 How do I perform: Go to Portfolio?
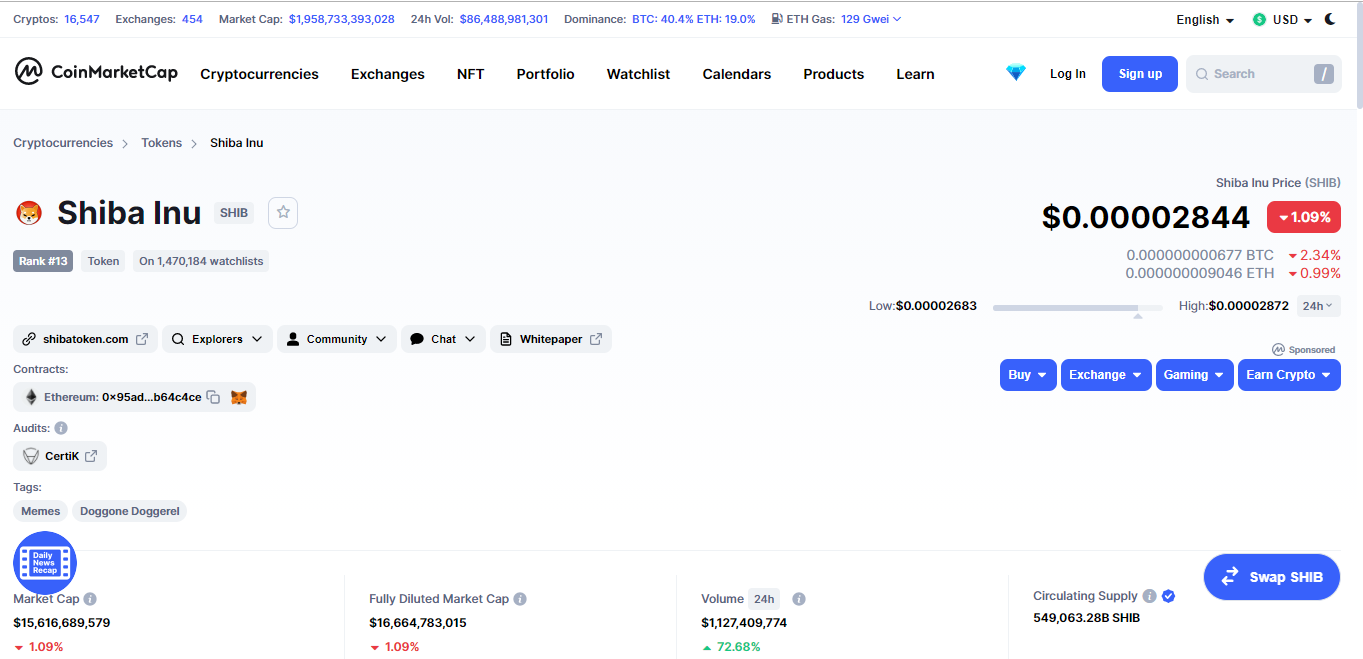[x=545, y=74]
